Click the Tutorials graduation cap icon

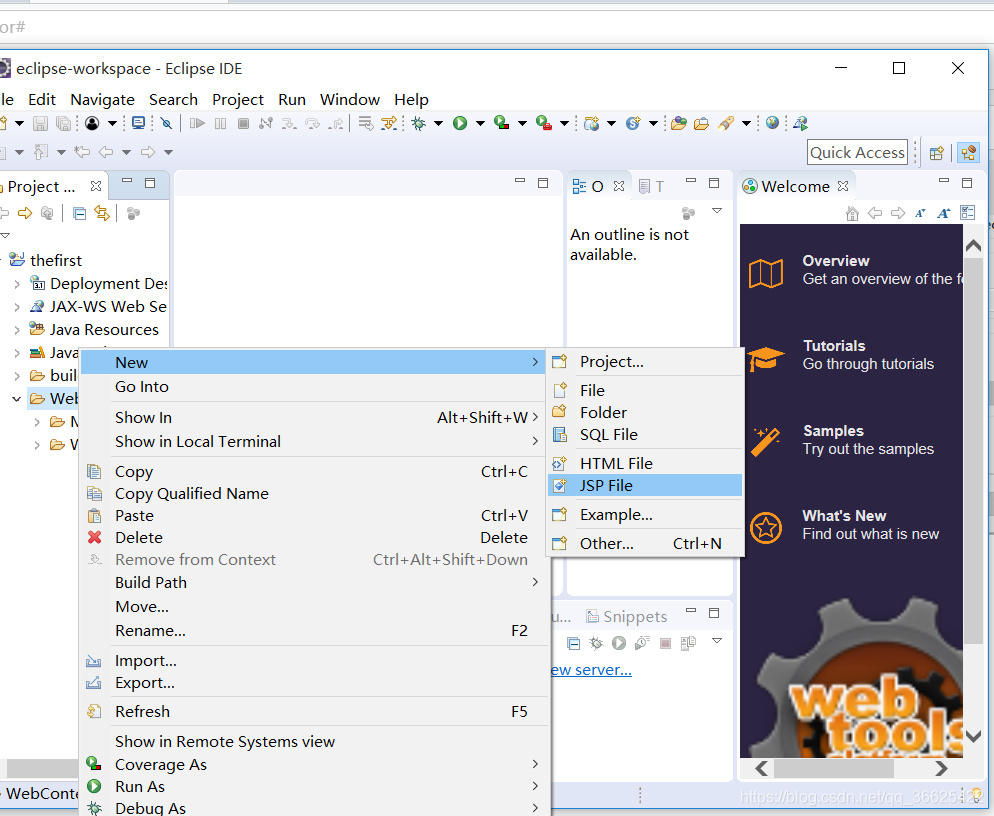click(x=766, y=358)
